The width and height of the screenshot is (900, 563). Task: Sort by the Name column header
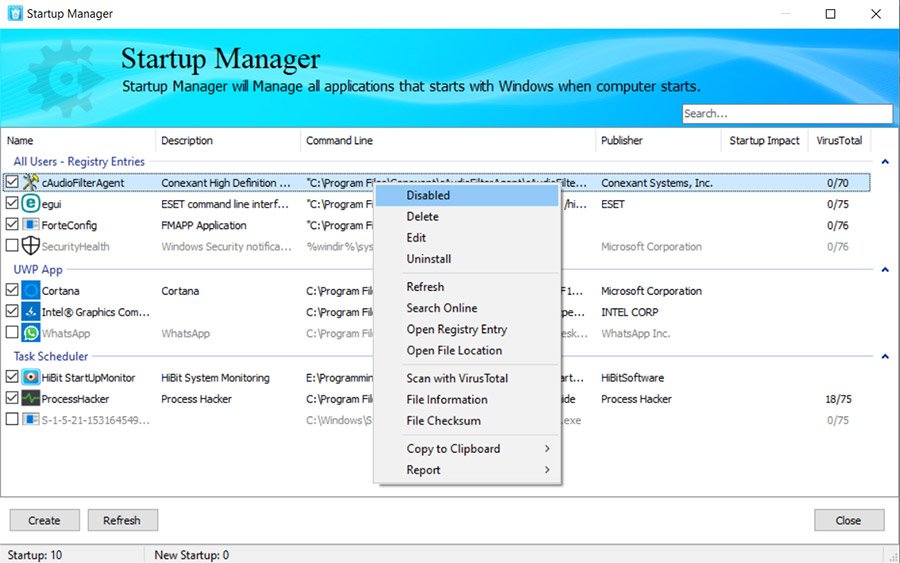[78, 141]
